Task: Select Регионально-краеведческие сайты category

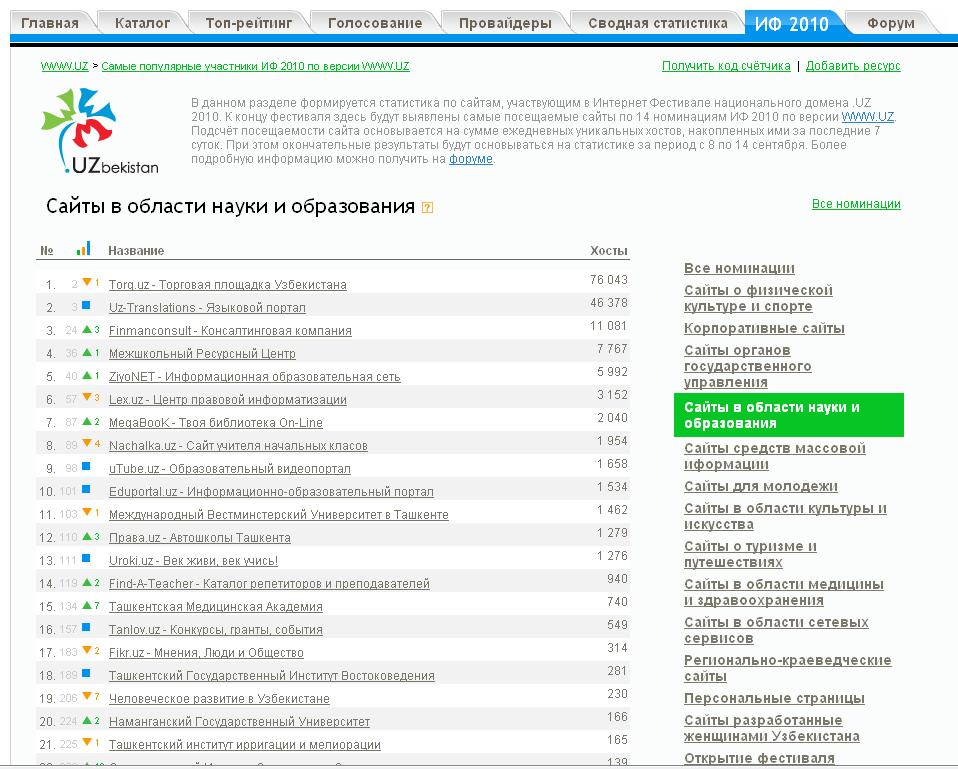Action: click(788, 668)
